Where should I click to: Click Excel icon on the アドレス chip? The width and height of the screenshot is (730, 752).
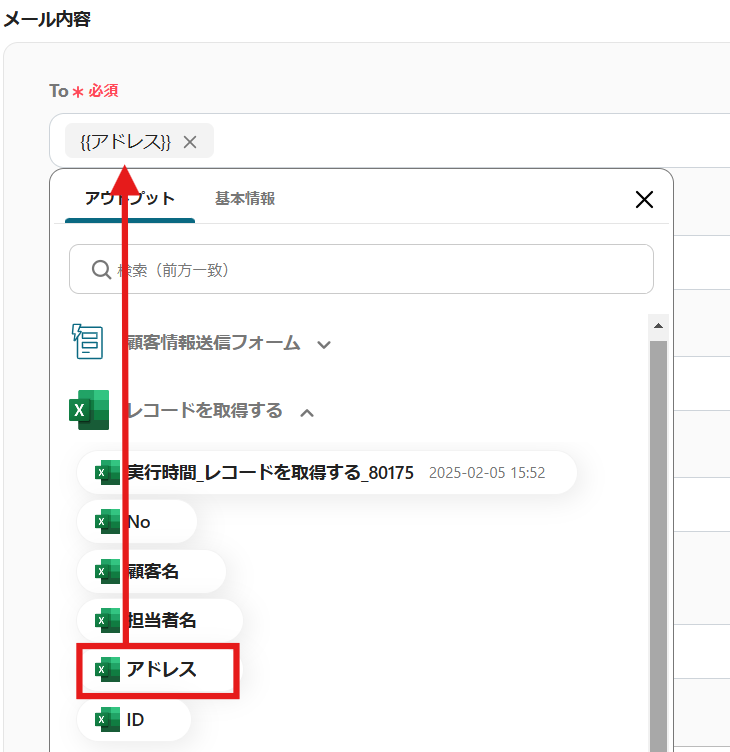coord(107,670)
